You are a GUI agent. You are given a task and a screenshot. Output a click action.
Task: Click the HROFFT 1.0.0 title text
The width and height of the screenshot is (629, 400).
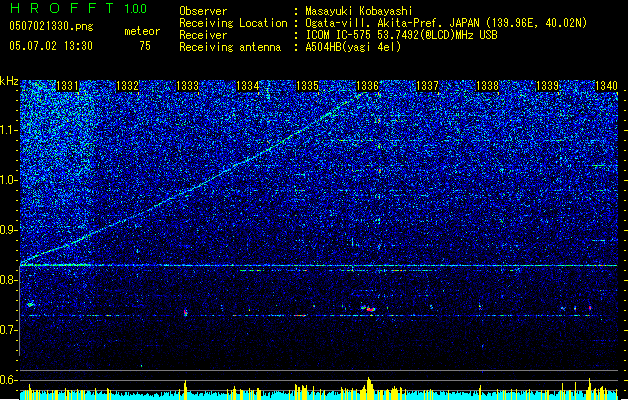(x=78, y=8)
